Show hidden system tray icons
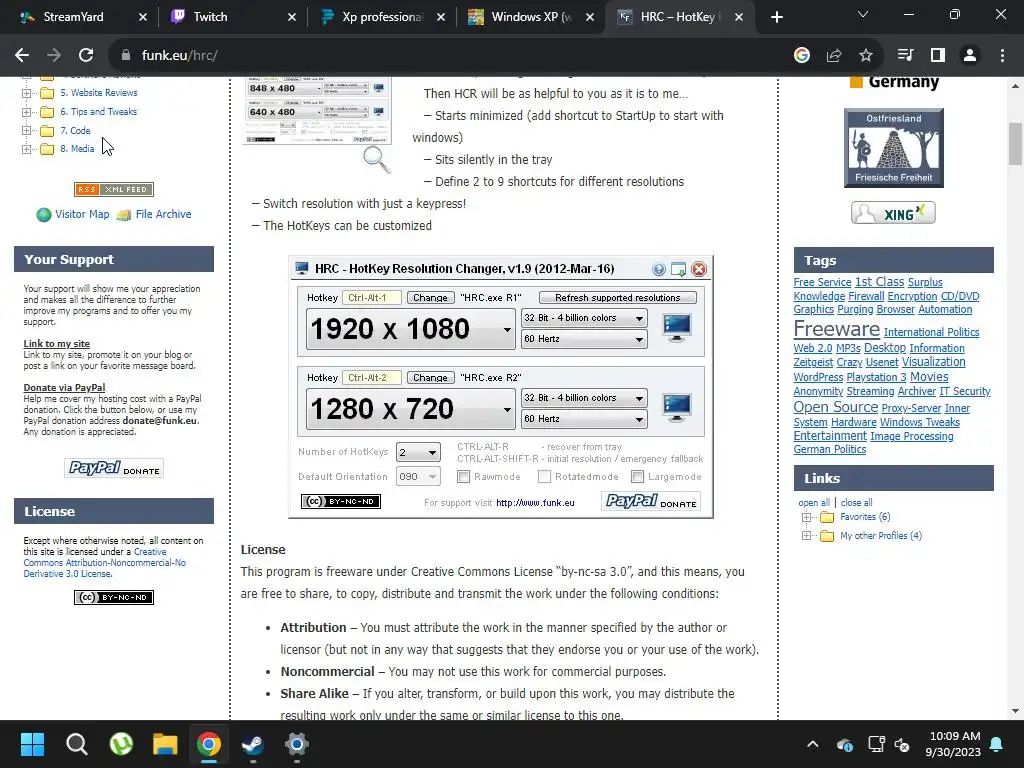 pyautogui.click(x=812, y=744)
